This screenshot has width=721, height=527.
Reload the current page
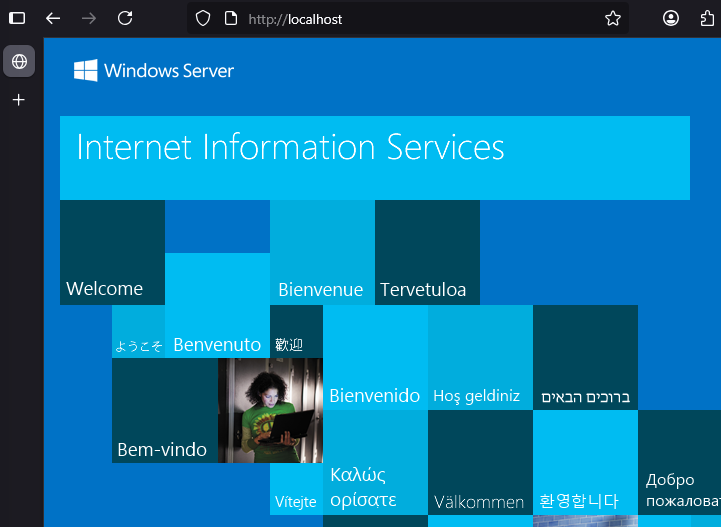click(125, 18)
